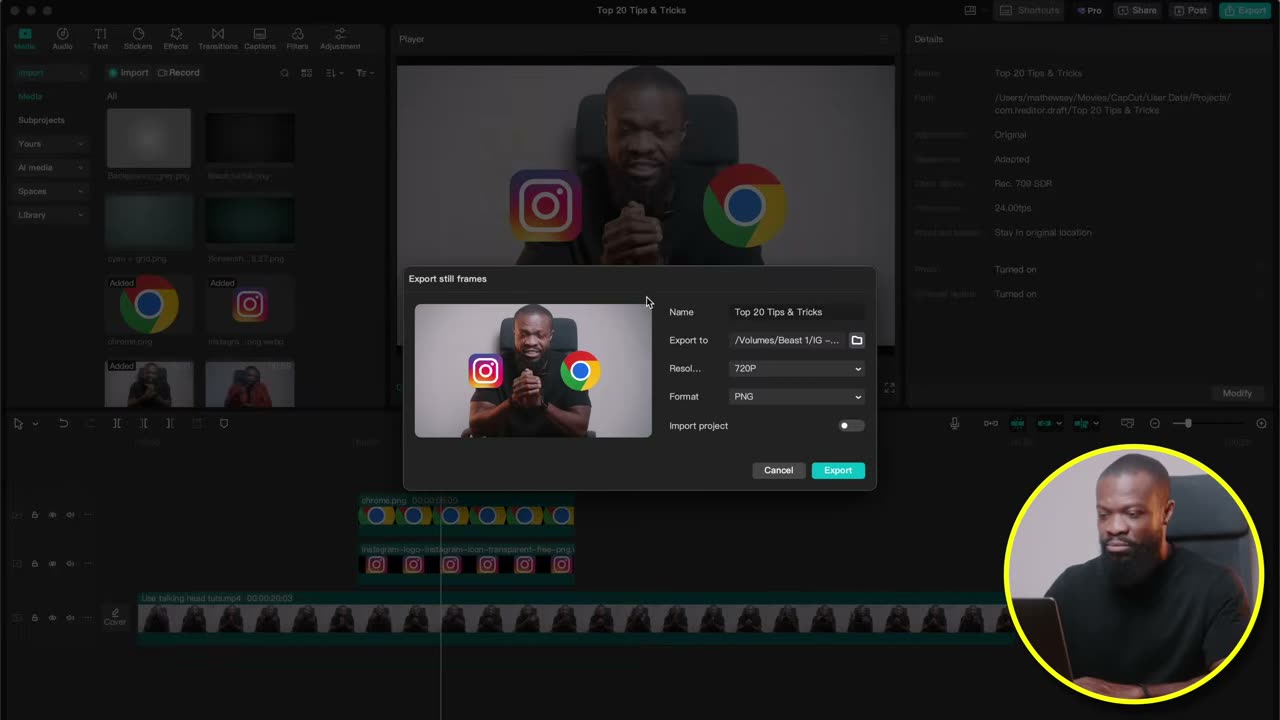Screen dimensions: 1280x720
Task: Open the Player panel menu icon
Action: 883,39
